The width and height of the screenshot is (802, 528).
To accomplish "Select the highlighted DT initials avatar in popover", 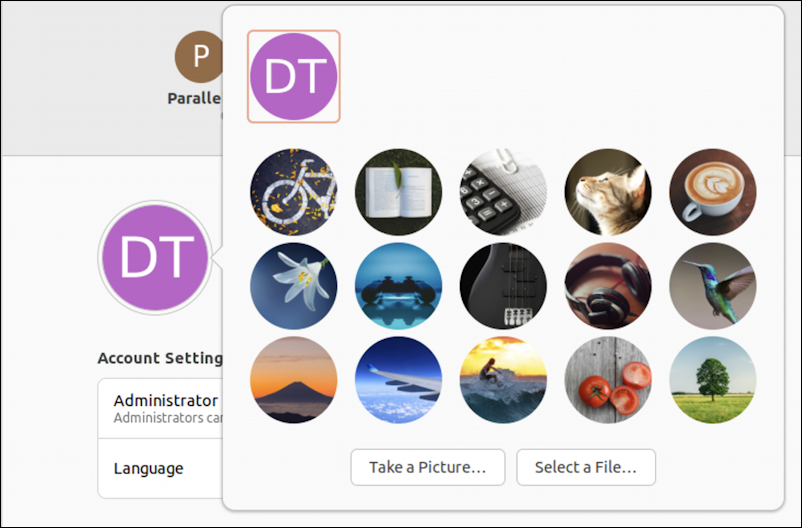I will [294, 77].
